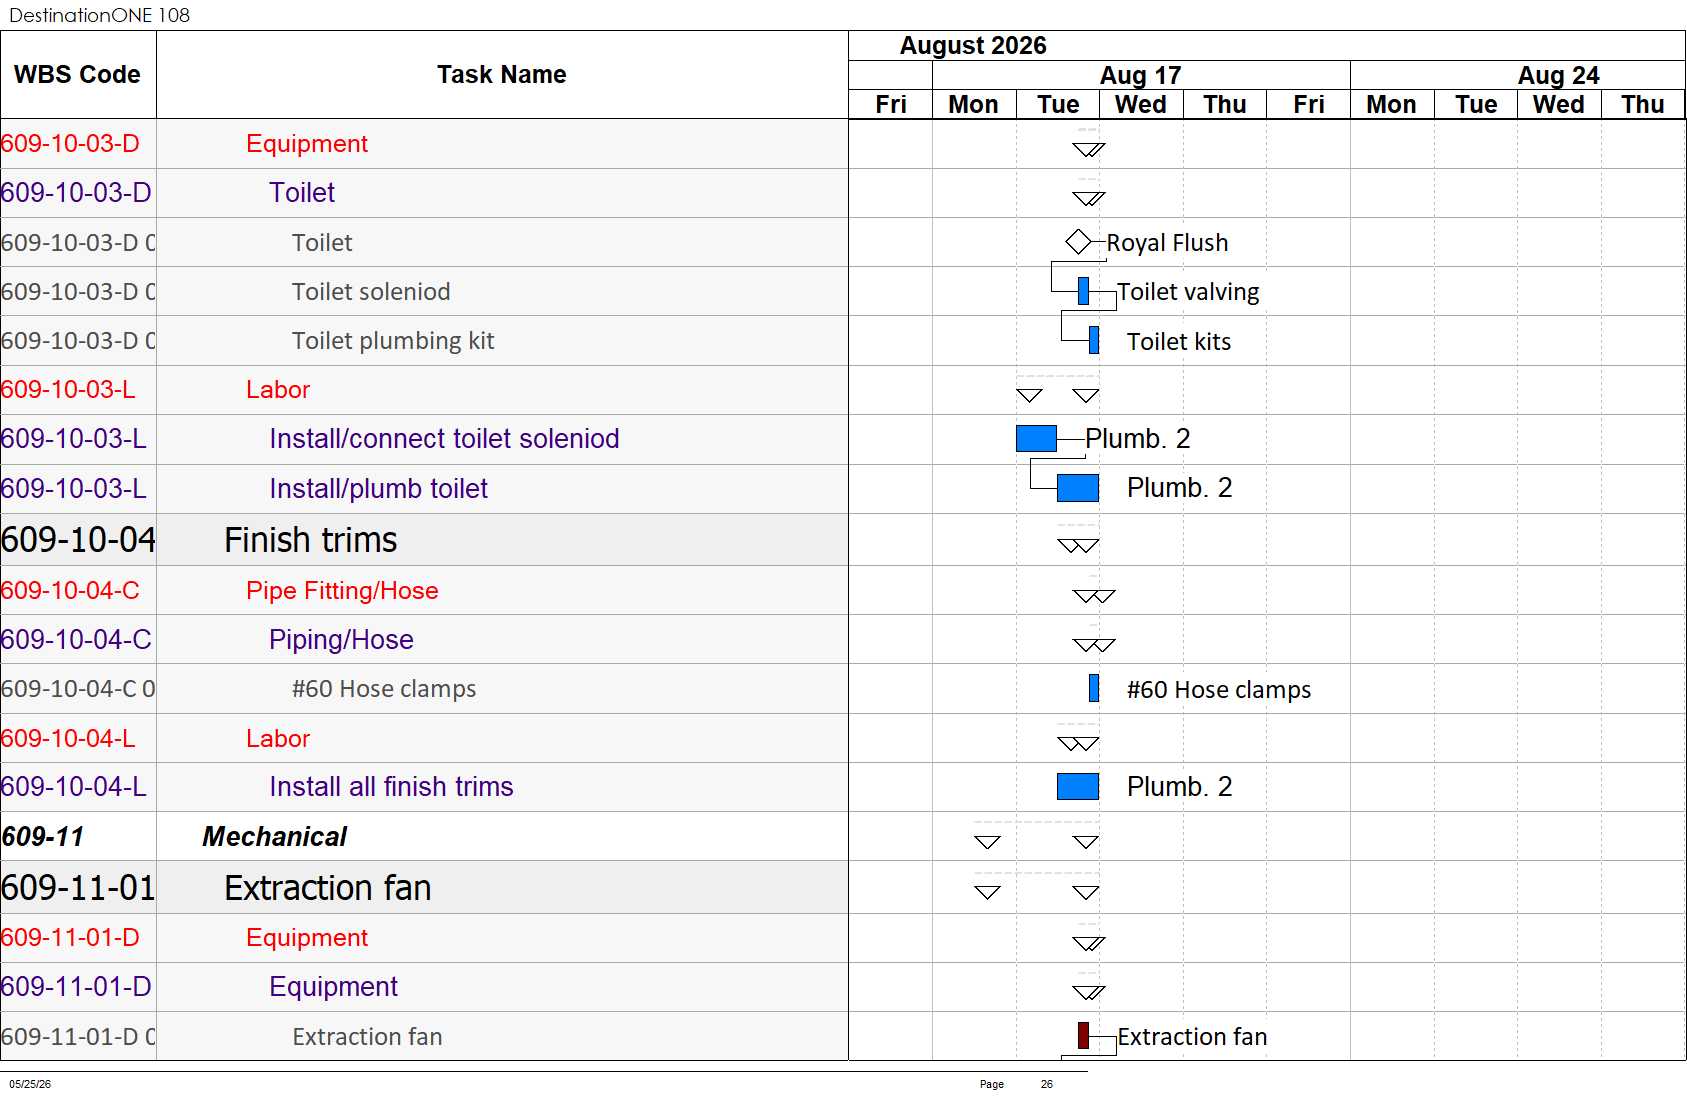Select the Toilet kits task bar
The image size is (1687, 1097).
tap(1094, 340)
